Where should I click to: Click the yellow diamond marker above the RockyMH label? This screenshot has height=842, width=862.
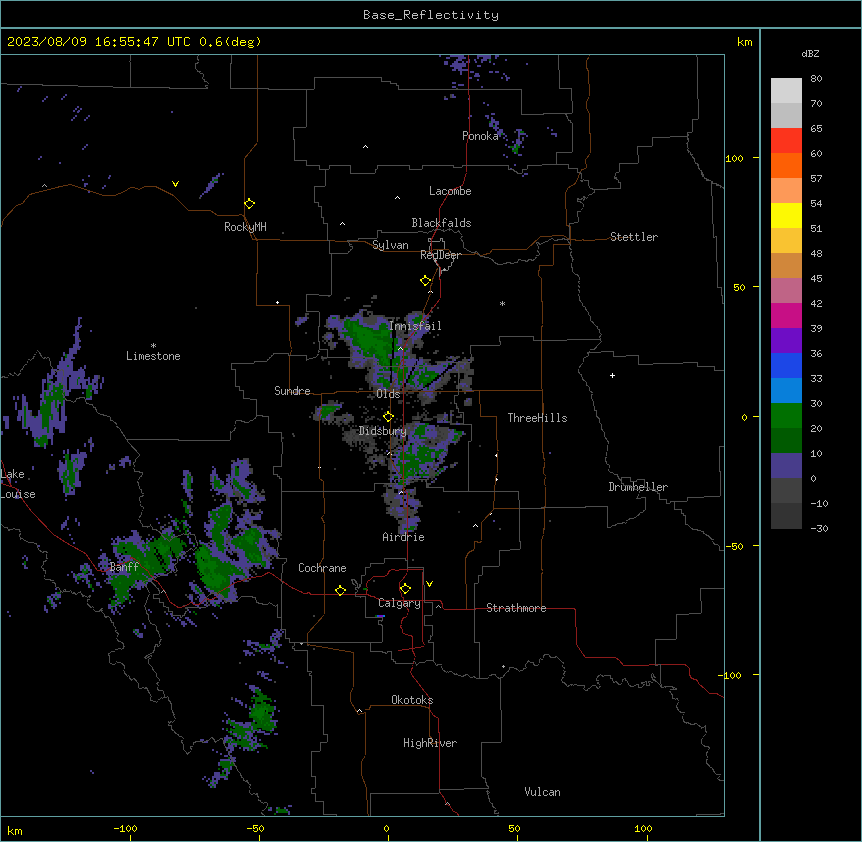[x=250, y=203]
